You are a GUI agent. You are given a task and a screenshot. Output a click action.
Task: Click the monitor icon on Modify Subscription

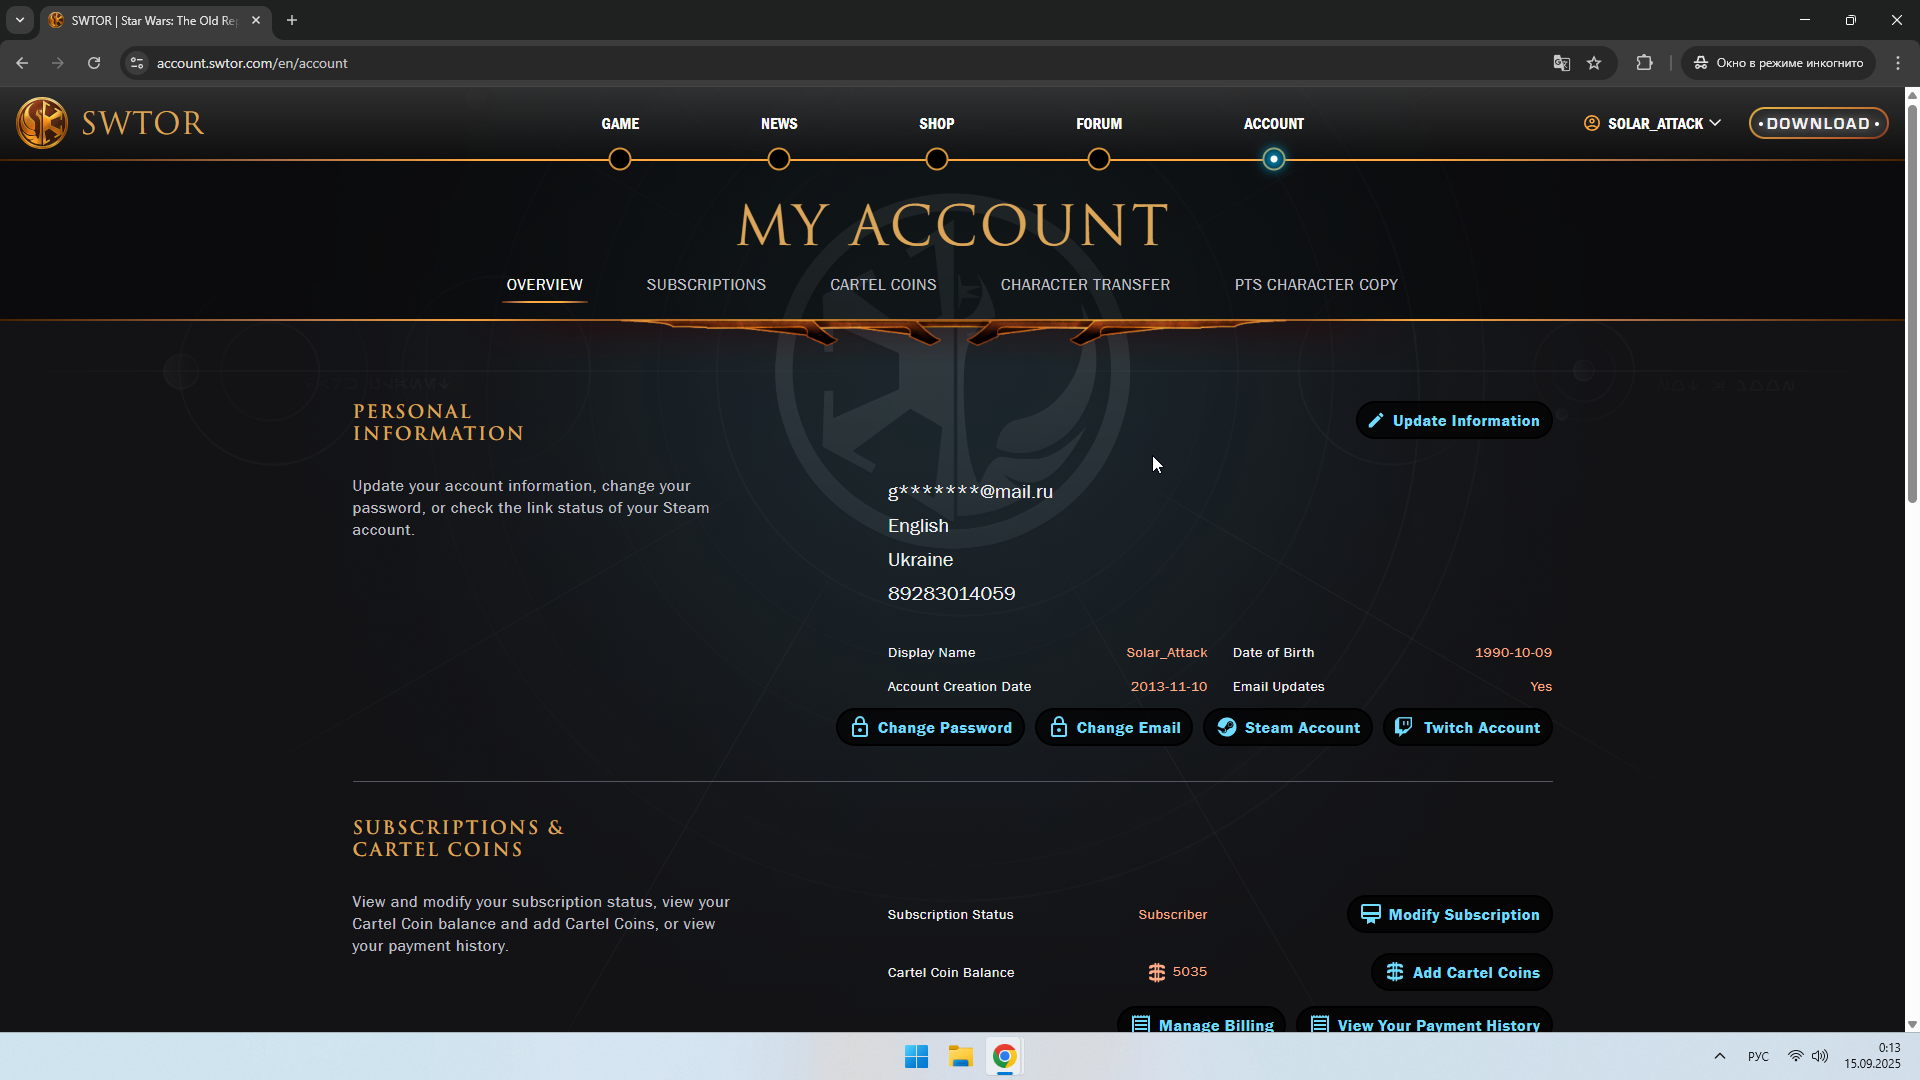[1371, 914]
